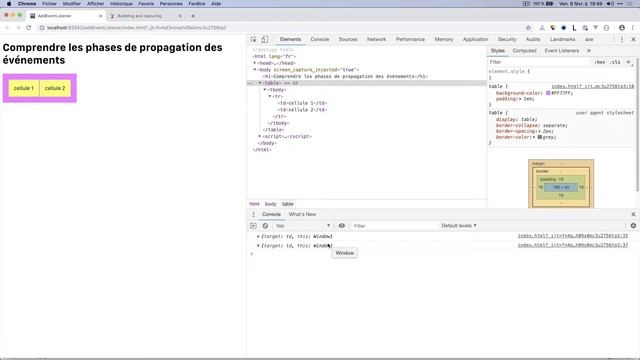Collapse the body element node
This screenshot has width=640, height=360.
255,70
